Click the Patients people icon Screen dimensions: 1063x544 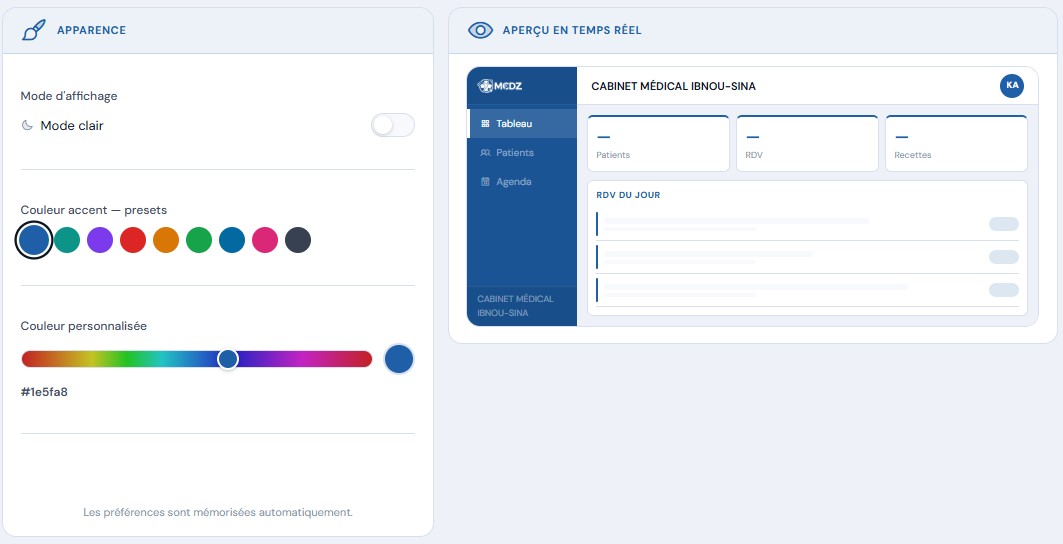click(x=485, y=153)
